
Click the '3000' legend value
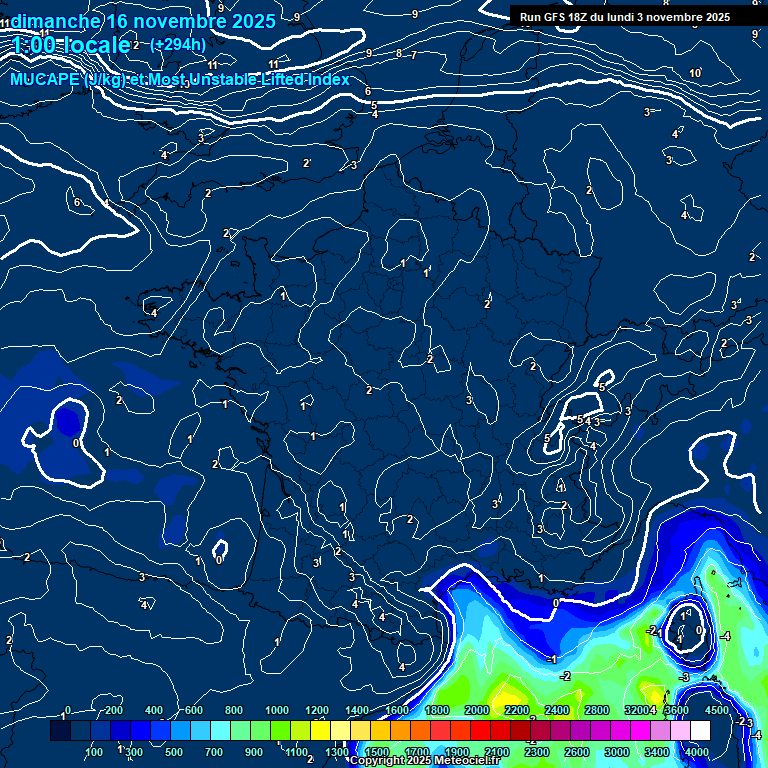click(617, 752)
